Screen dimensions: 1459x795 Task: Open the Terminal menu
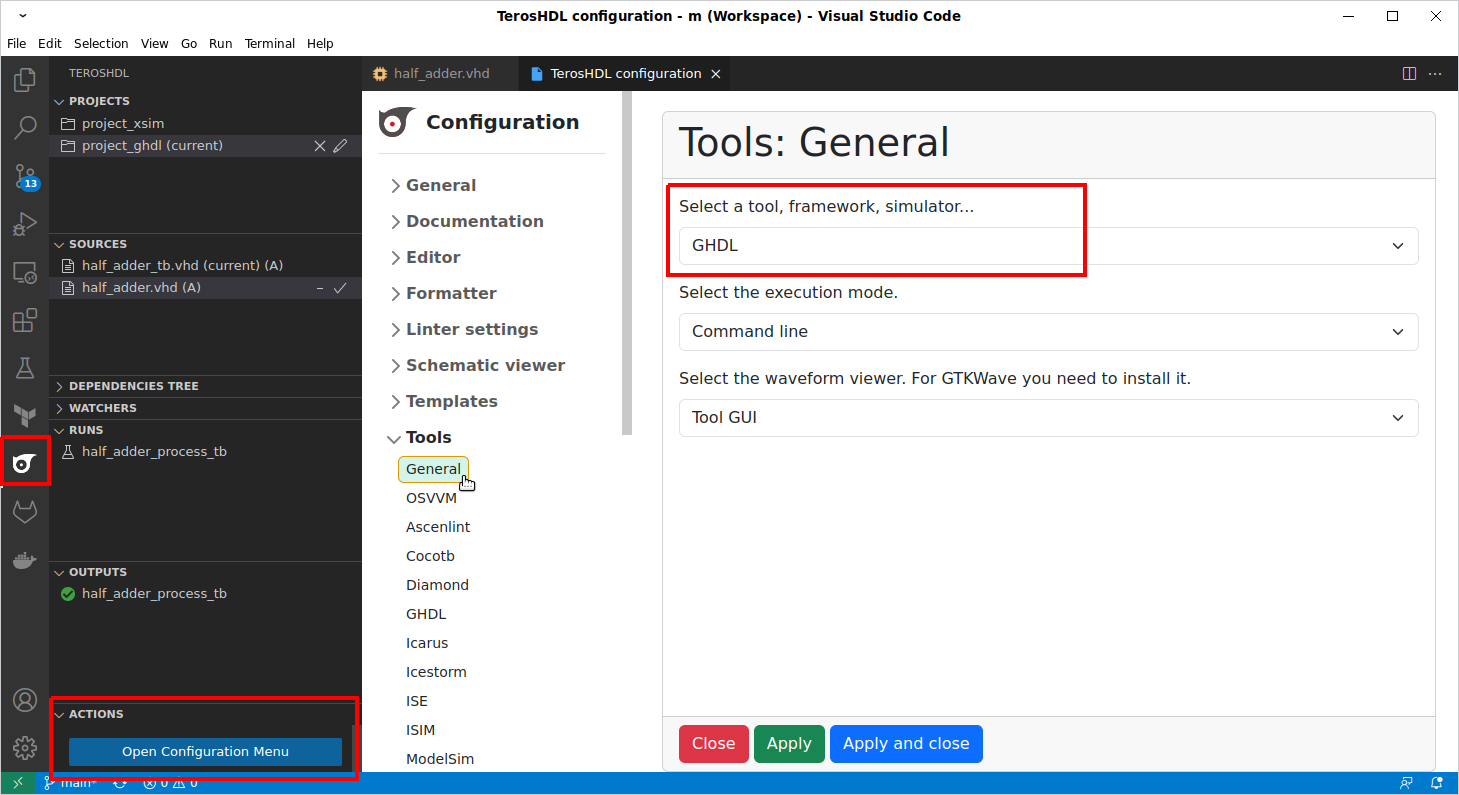pyautogui.click(x=270, y=44)
